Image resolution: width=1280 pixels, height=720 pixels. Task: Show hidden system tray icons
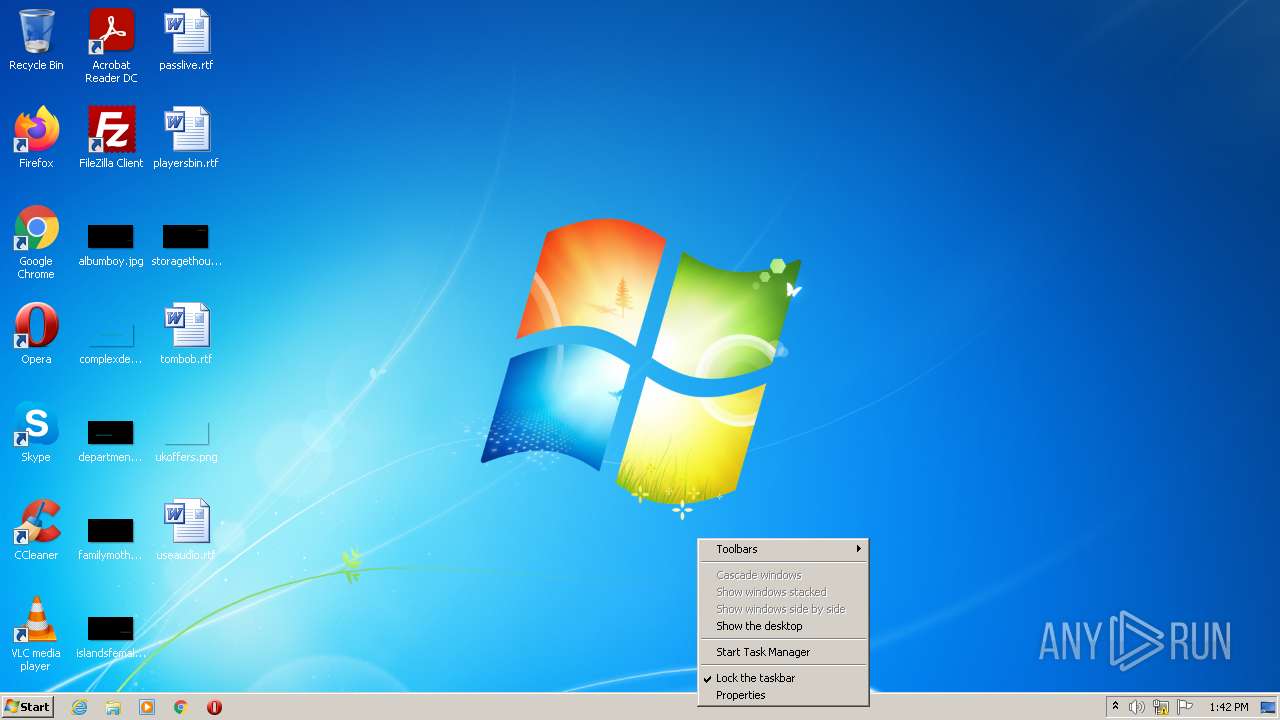point(1115,707)
